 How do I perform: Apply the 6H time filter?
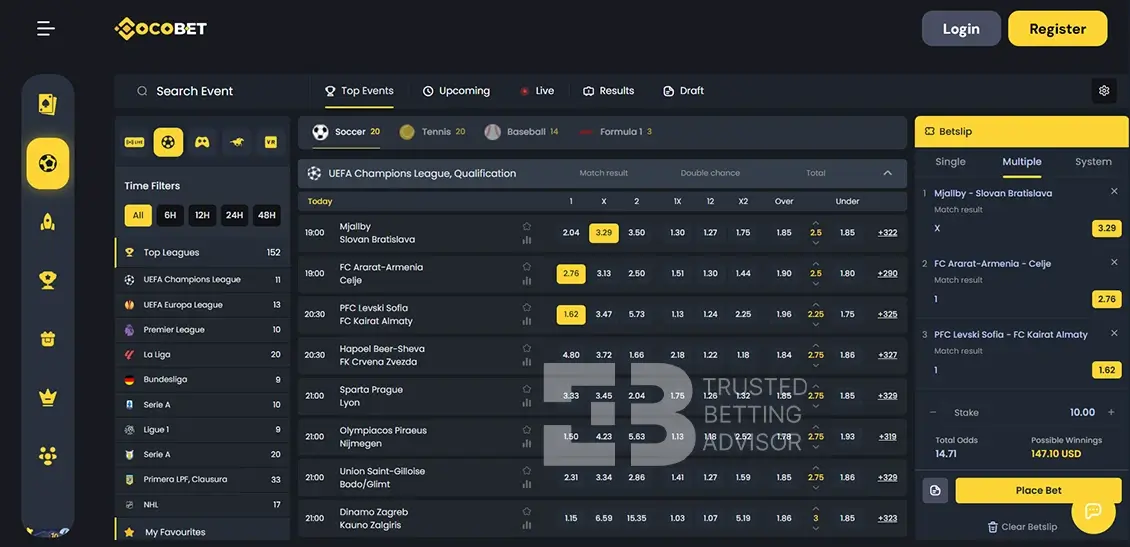[x=170, y=215]
